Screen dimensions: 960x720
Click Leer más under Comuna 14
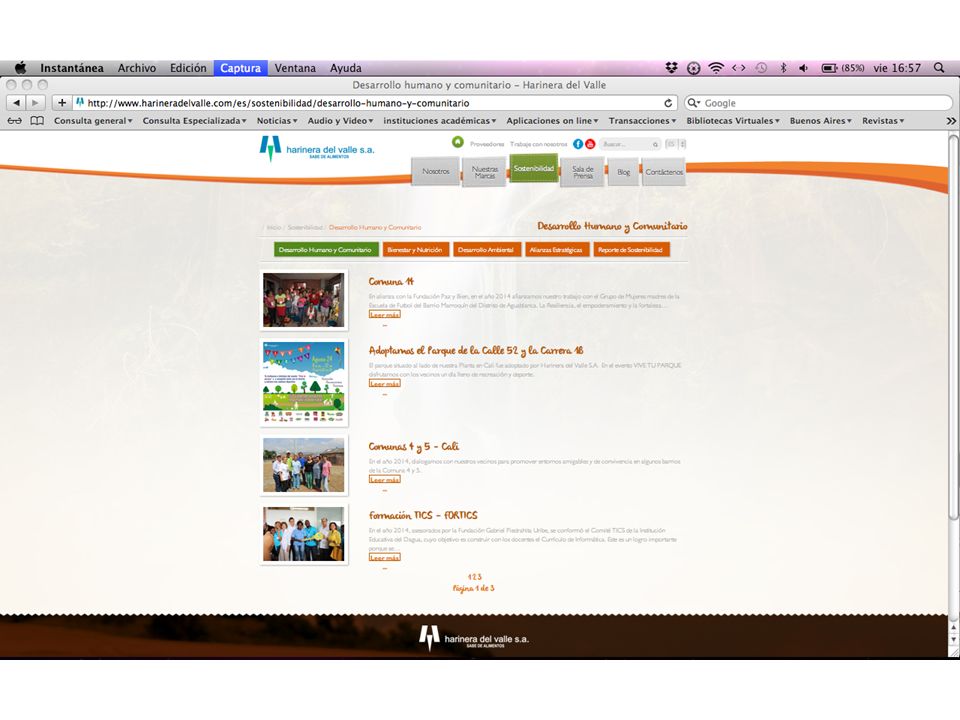384,315
